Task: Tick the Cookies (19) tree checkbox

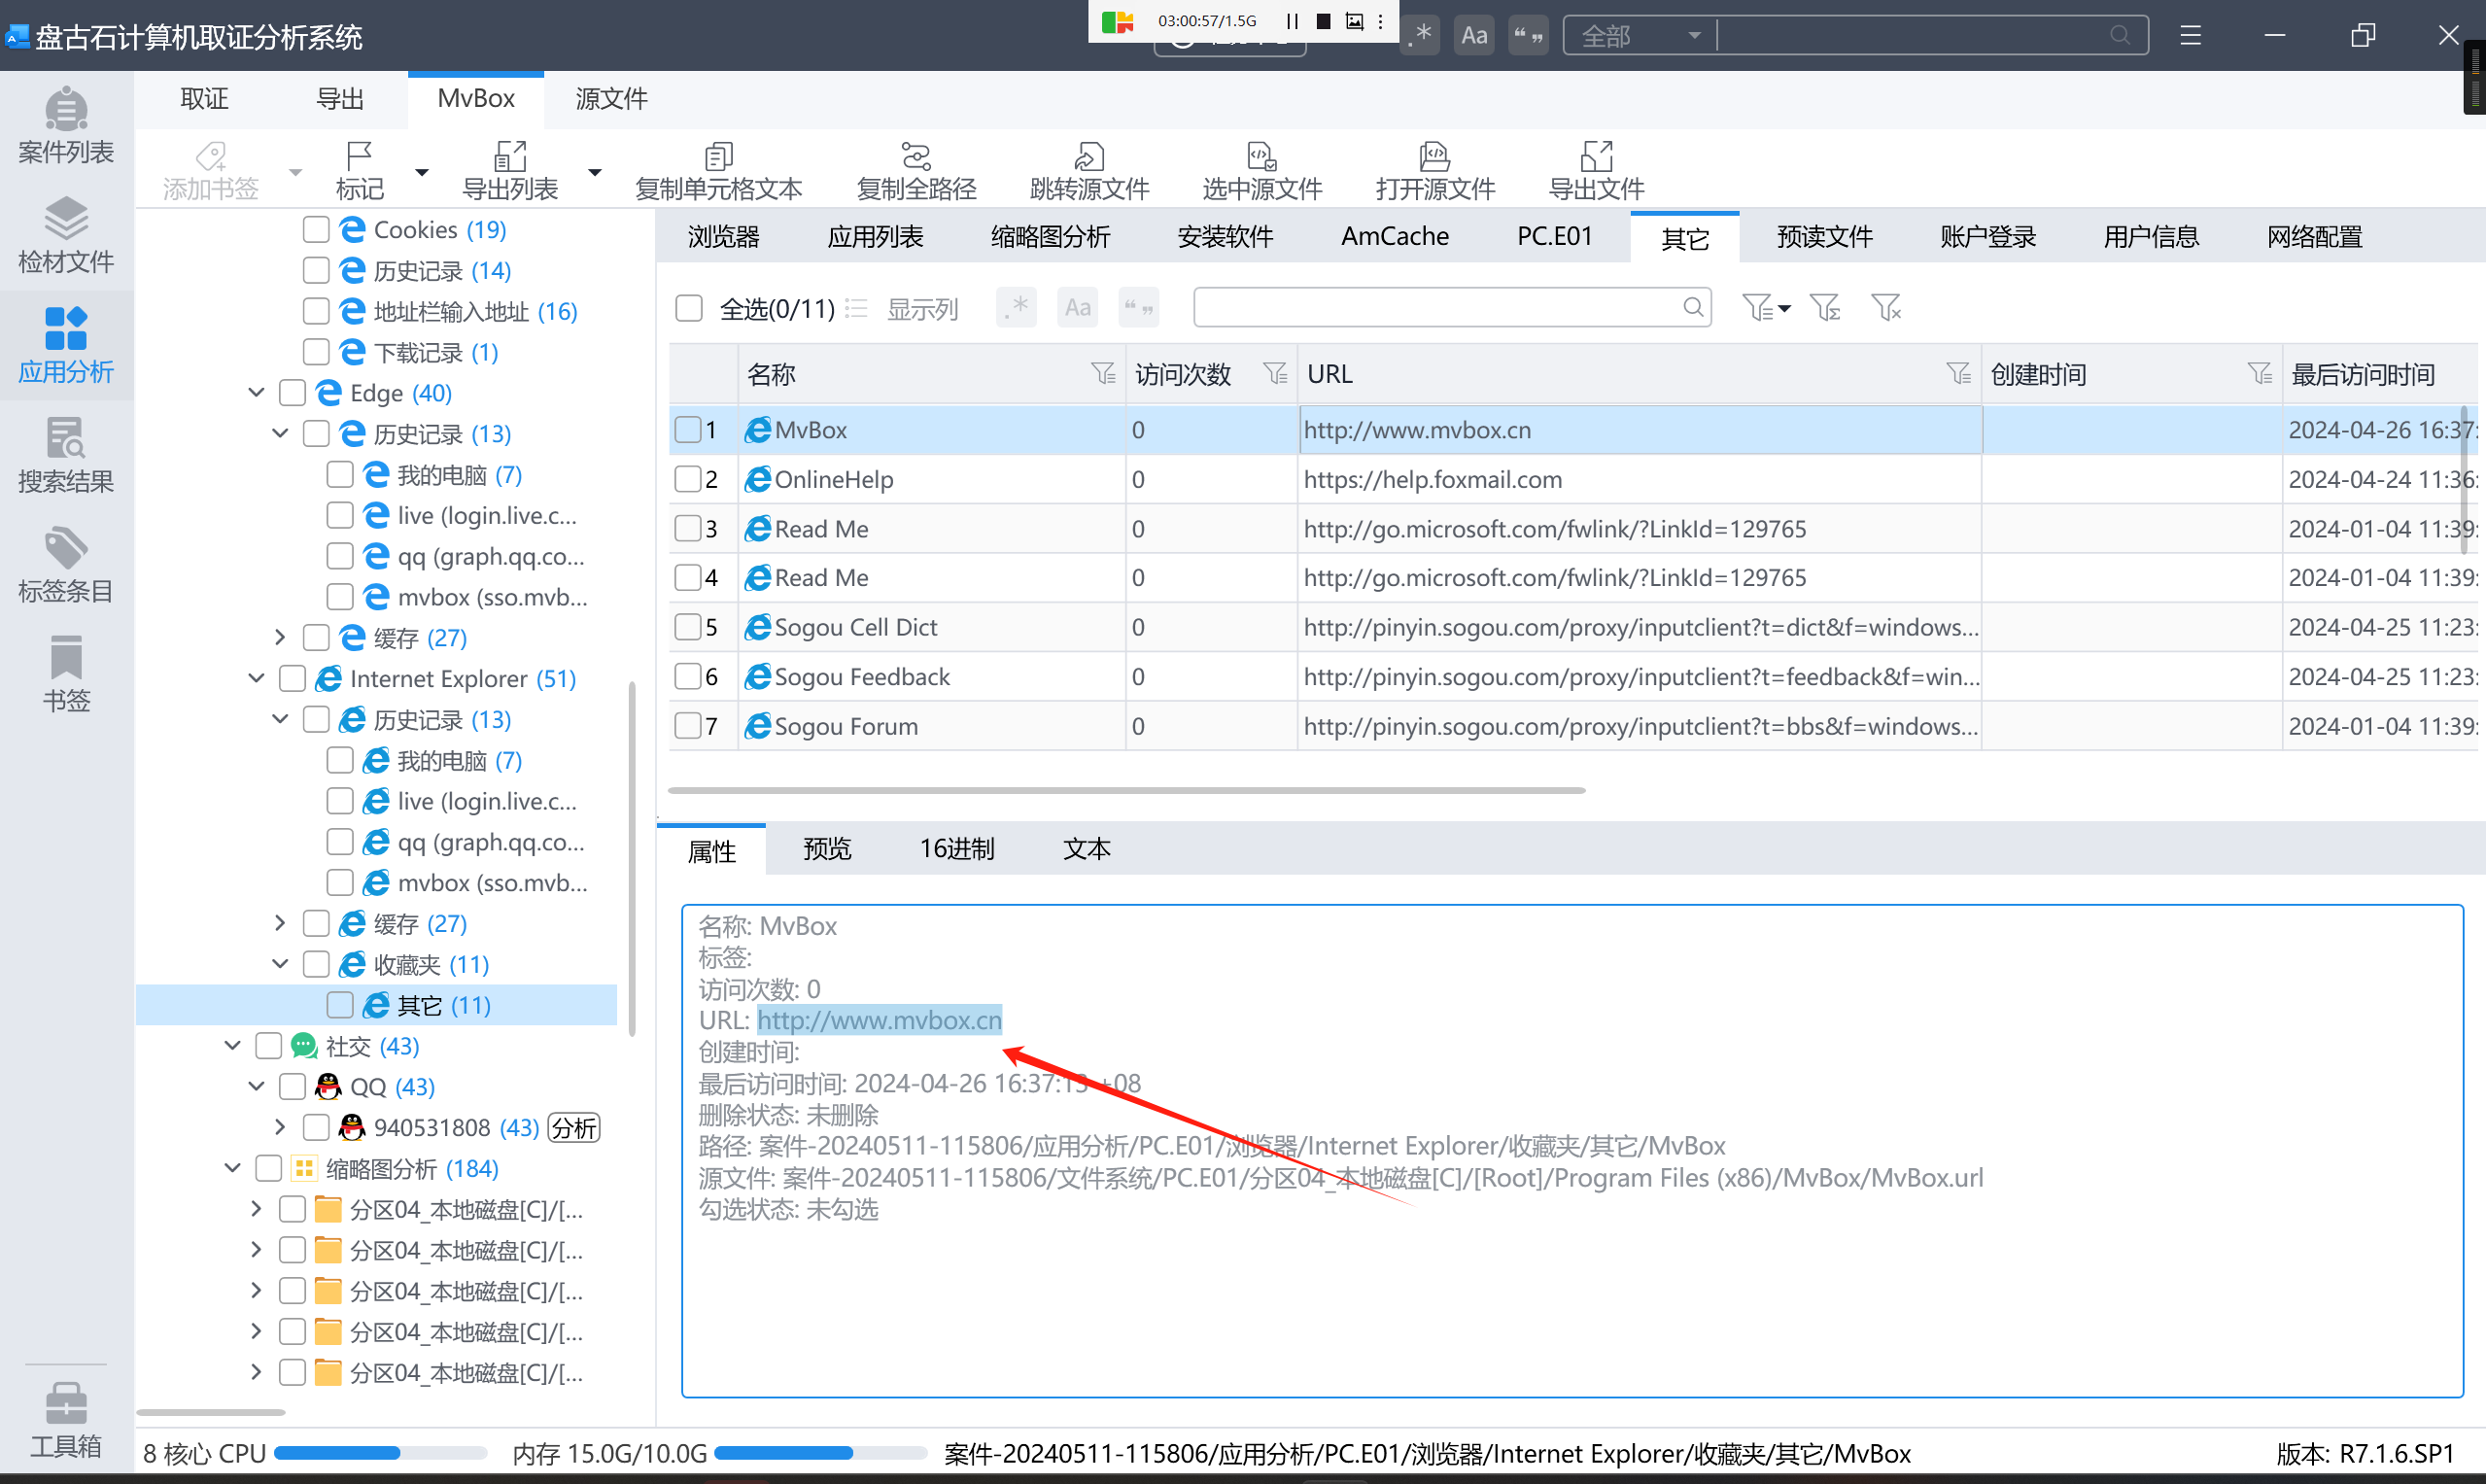Action: point(316,230)
